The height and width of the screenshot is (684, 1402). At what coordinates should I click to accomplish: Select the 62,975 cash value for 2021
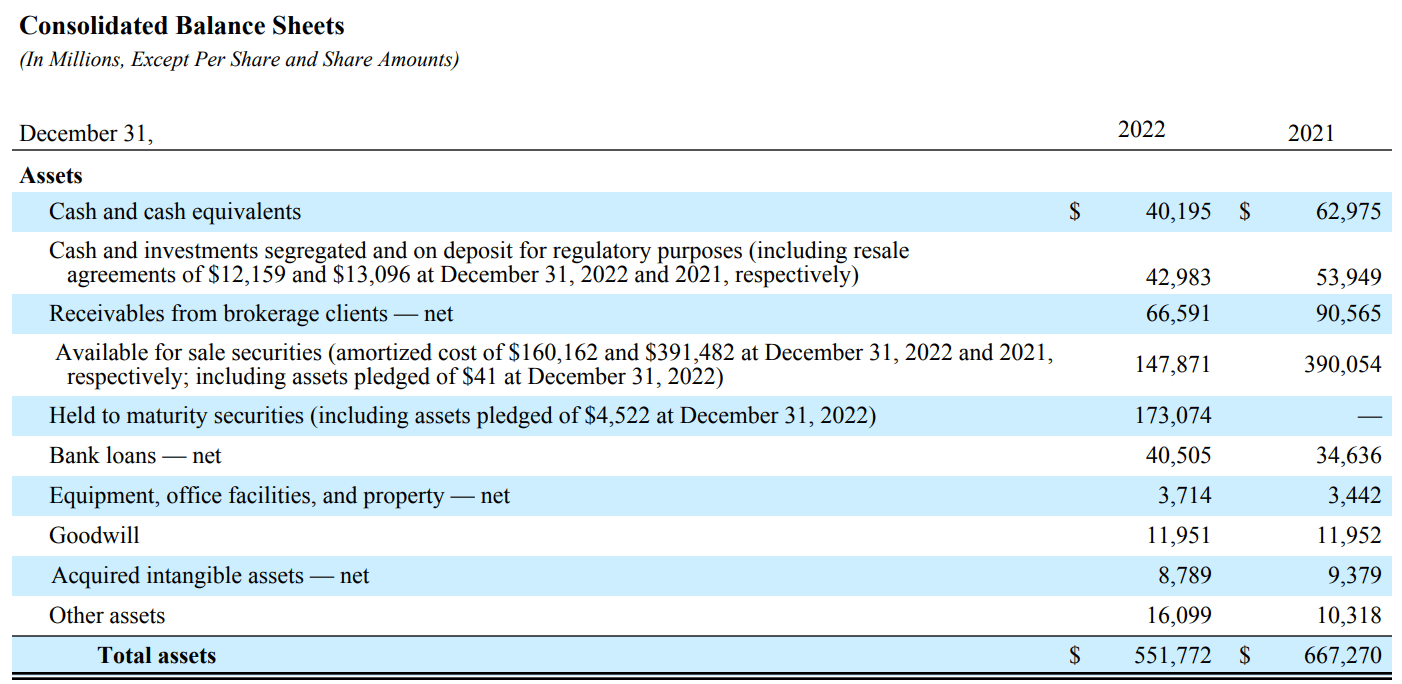(x=1348, y=212)
